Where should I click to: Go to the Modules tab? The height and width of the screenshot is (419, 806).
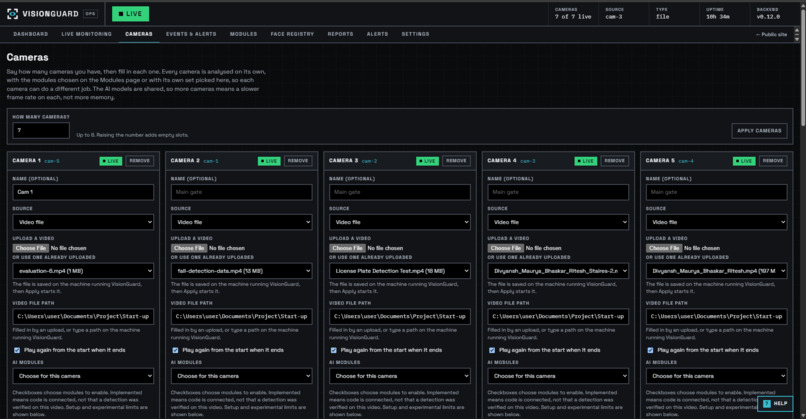point(244,34)
